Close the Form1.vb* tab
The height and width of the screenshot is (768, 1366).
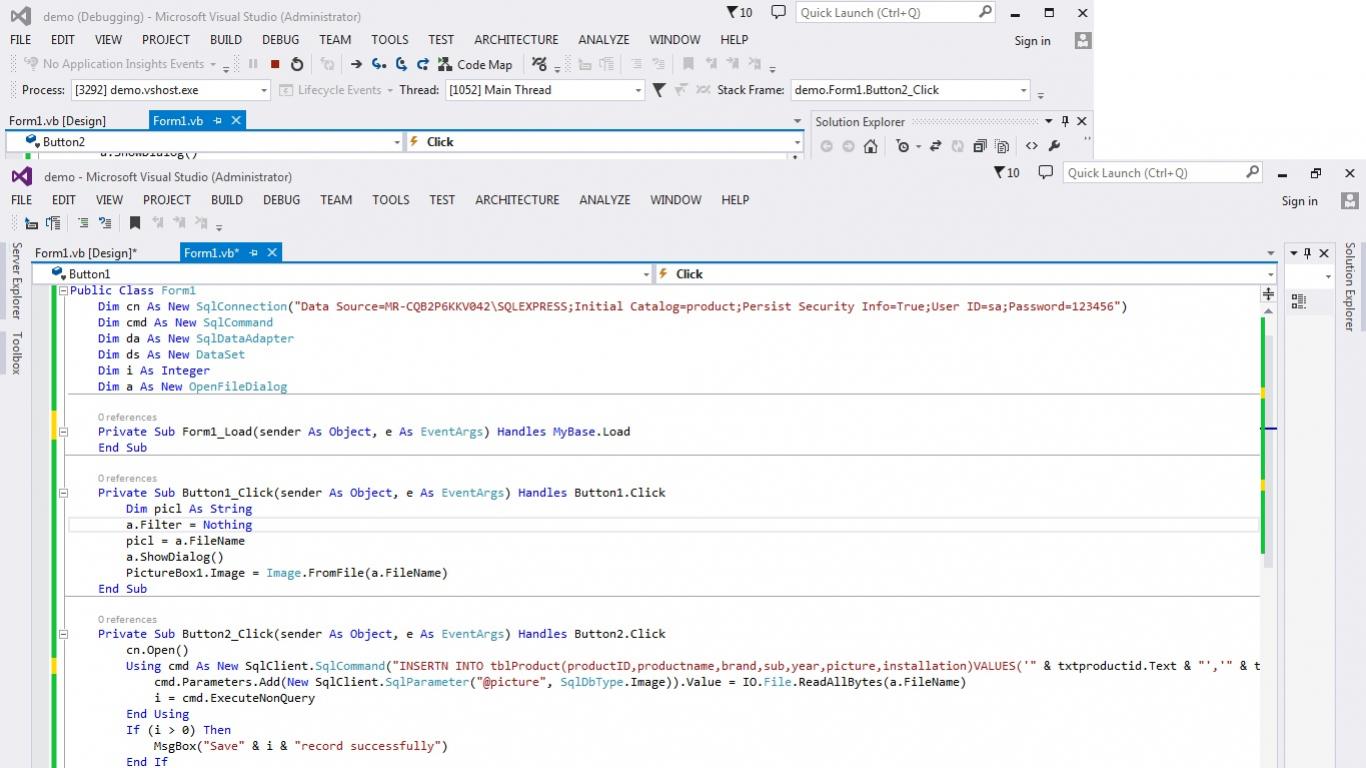pyautogui.click(x=272, y=253)
